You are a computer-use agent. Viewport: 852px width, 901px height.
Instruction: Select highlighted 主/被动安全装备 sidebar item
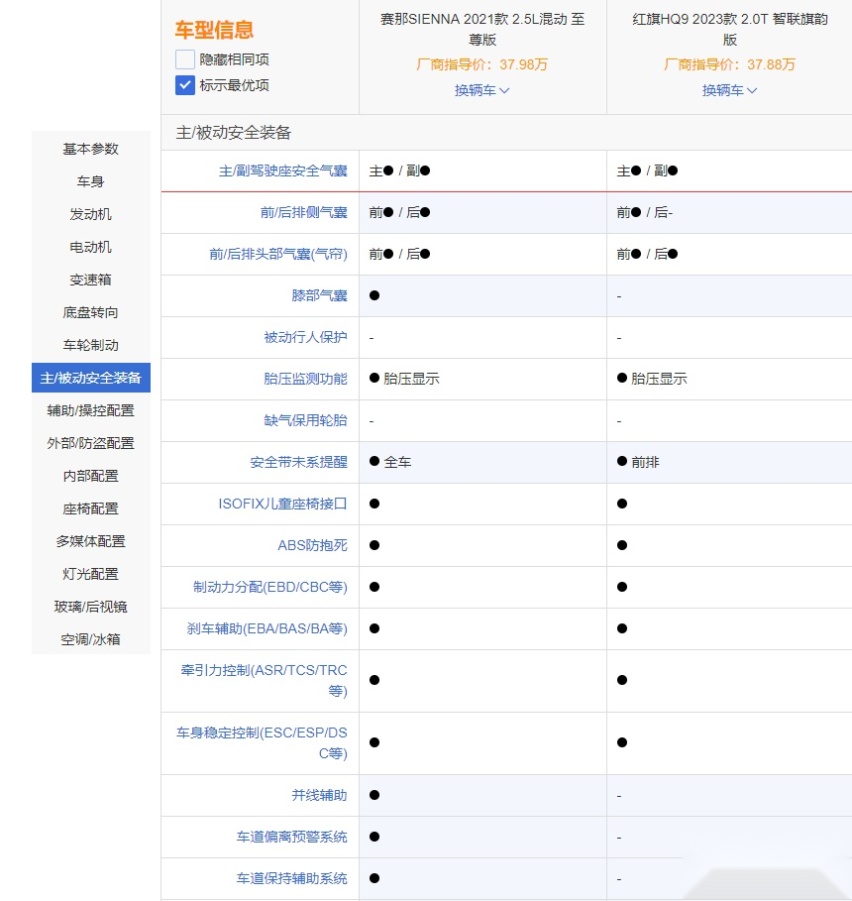tap(91, 378)
